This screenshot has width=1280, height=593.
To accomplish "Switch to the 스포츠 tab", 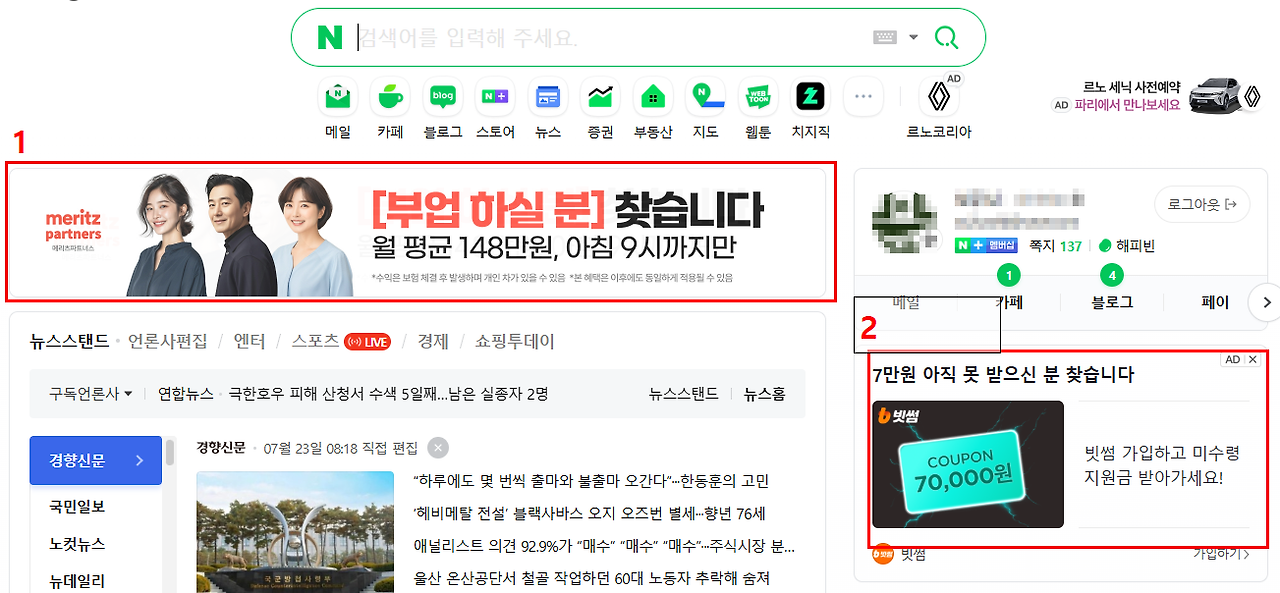I will coord(315,342).
